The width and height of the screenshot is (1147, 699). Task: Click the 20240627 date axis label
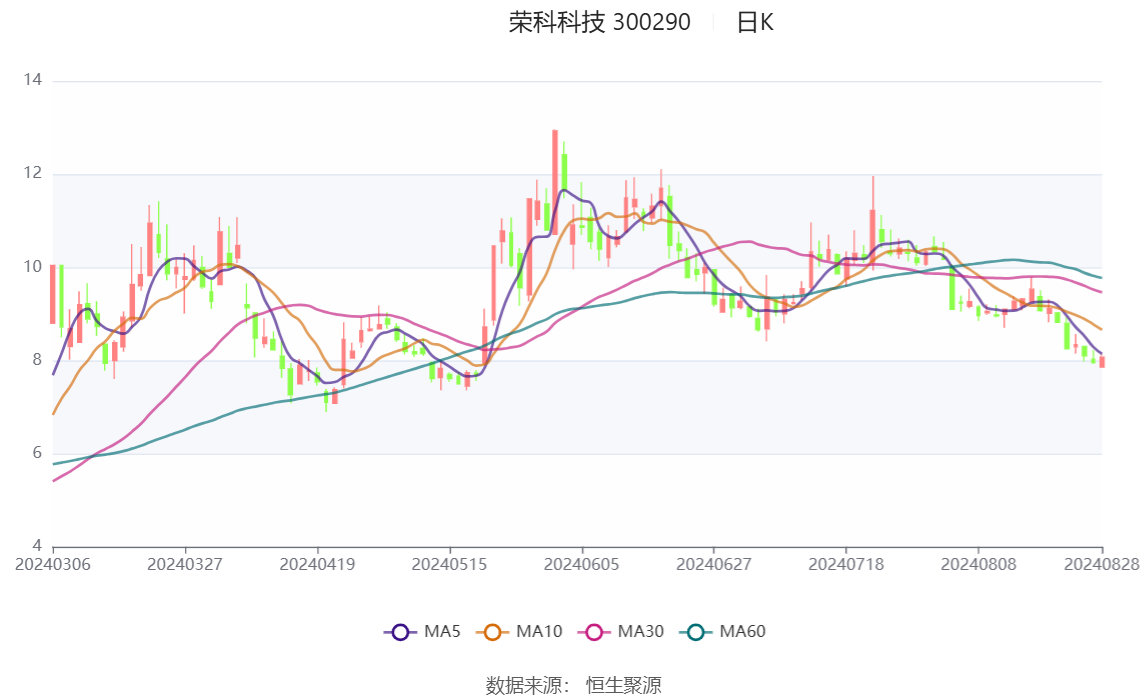(714, 564)
